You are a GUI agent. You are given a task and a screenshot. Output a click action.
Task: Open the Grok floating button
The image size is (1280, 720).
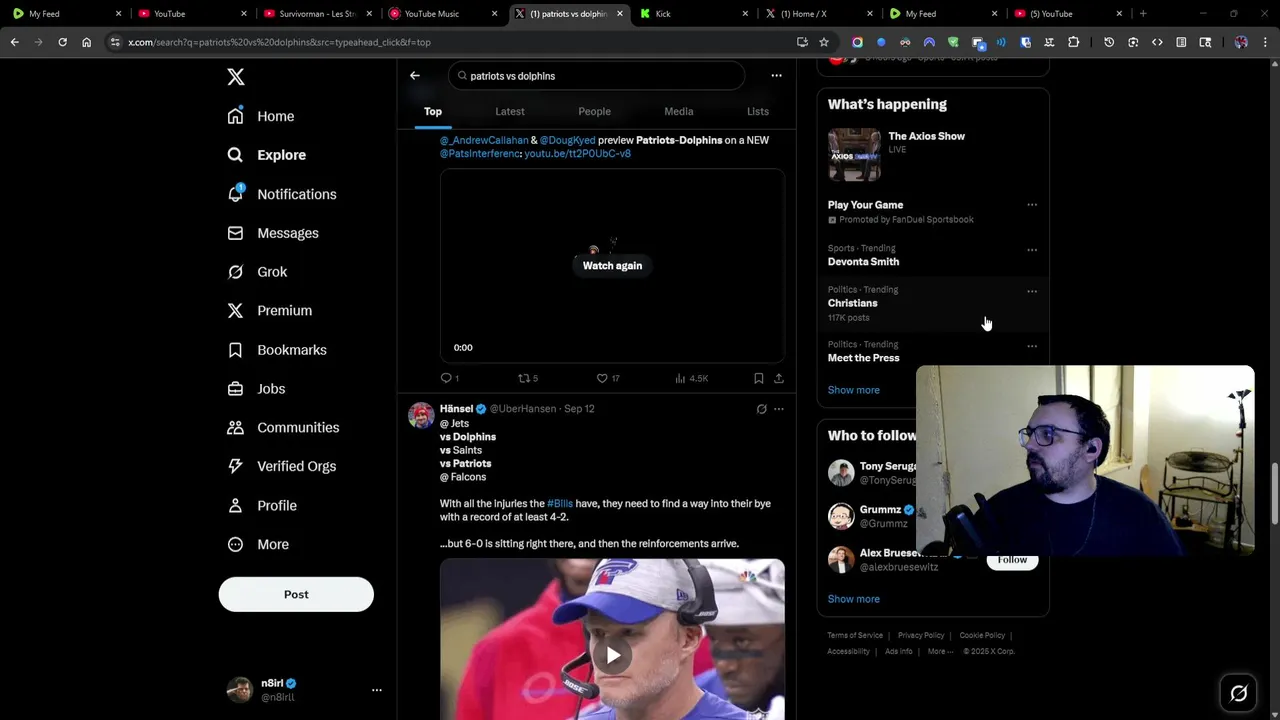coord(1238,693)
